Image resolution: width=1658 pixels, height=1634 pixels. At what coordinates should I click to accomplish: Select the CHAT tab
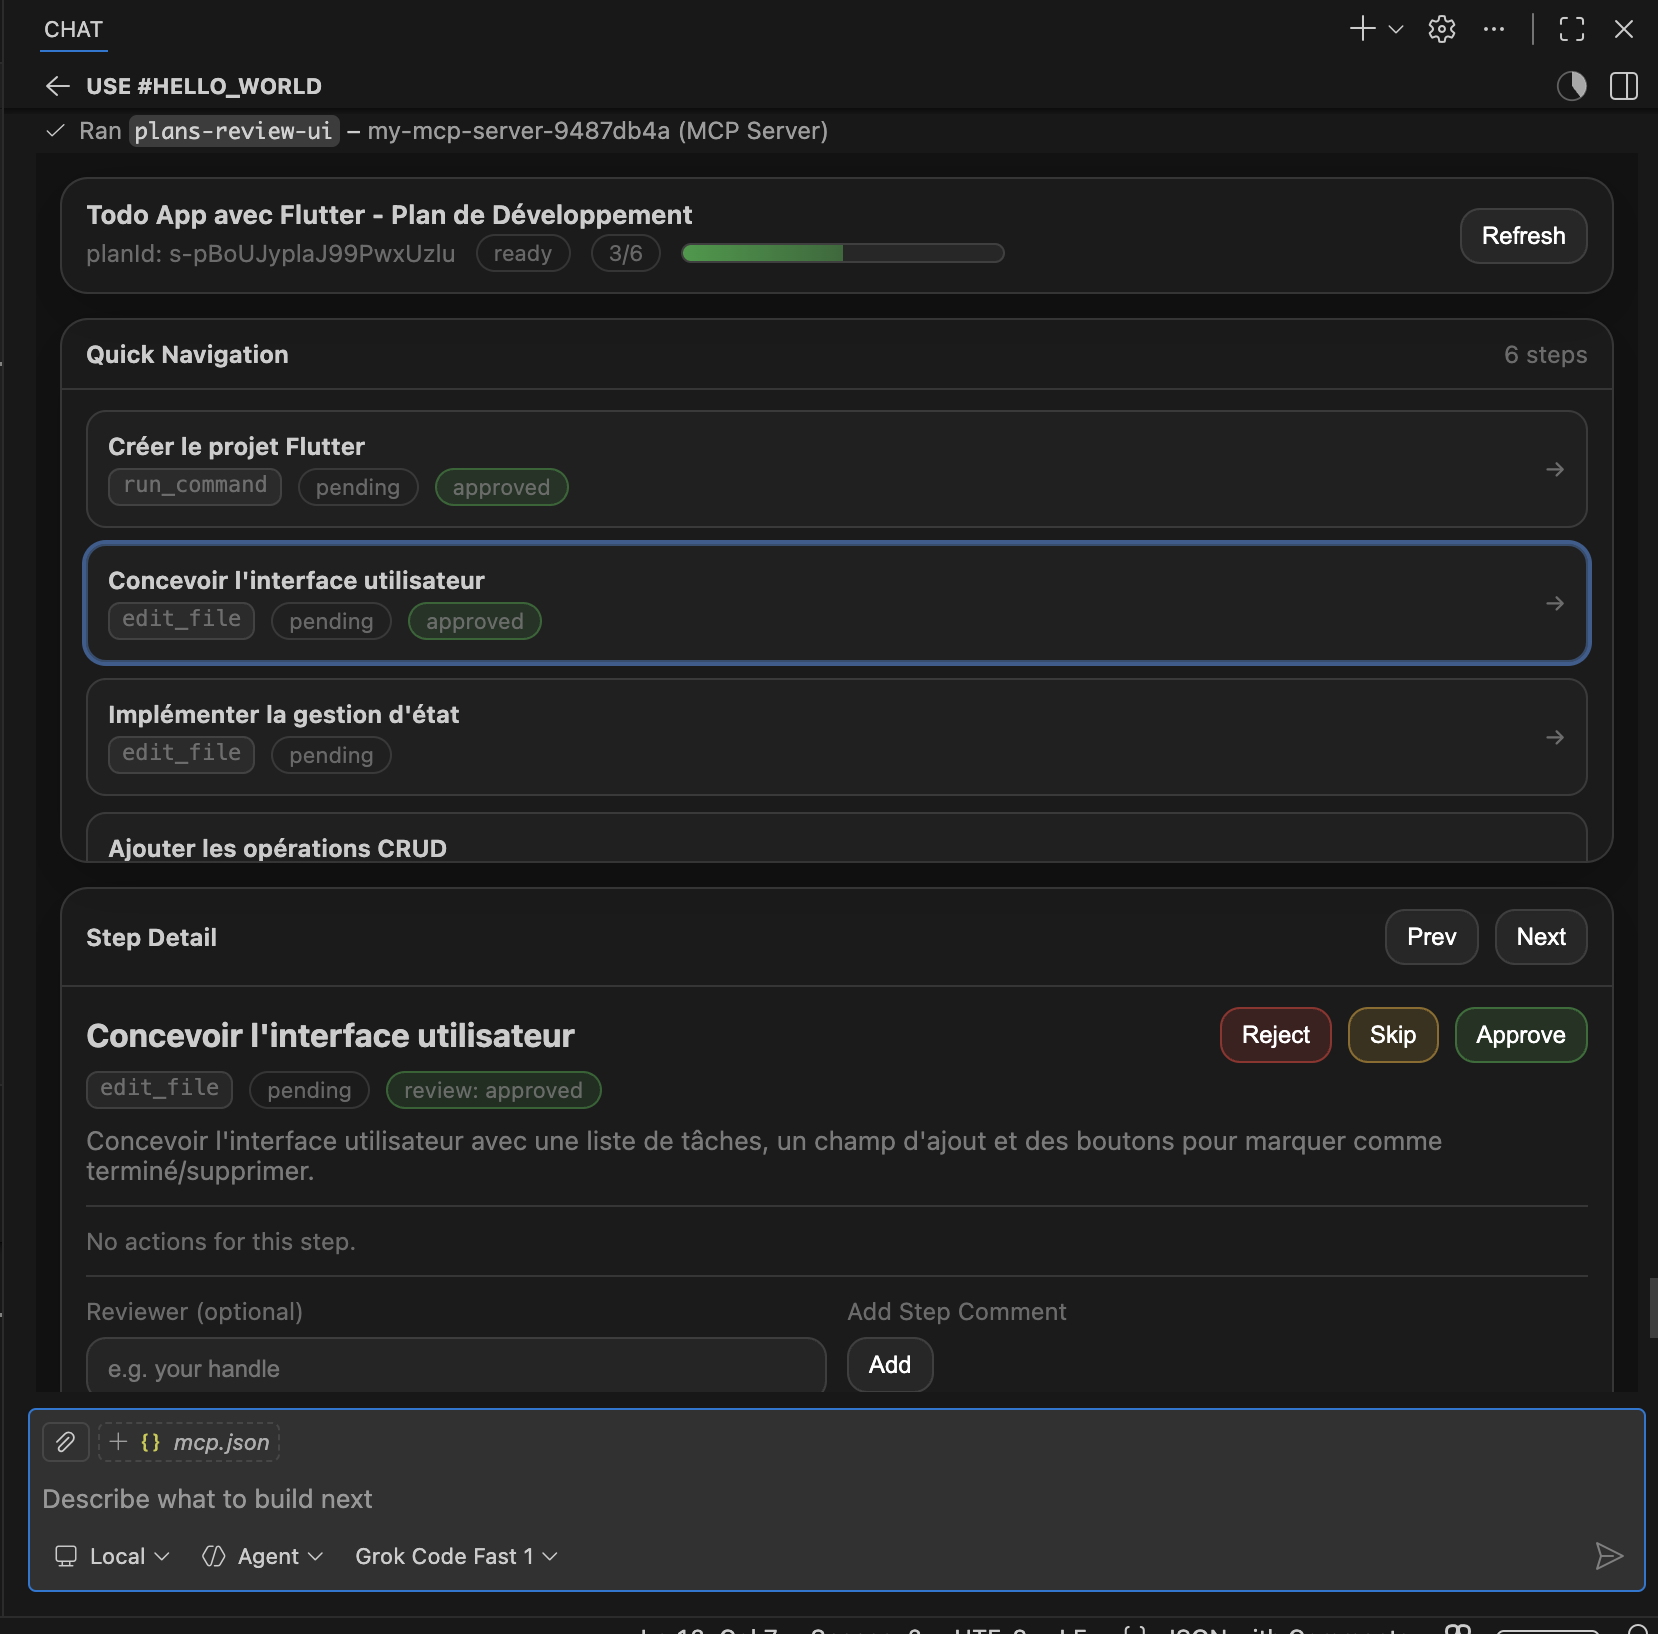point(74,29)
